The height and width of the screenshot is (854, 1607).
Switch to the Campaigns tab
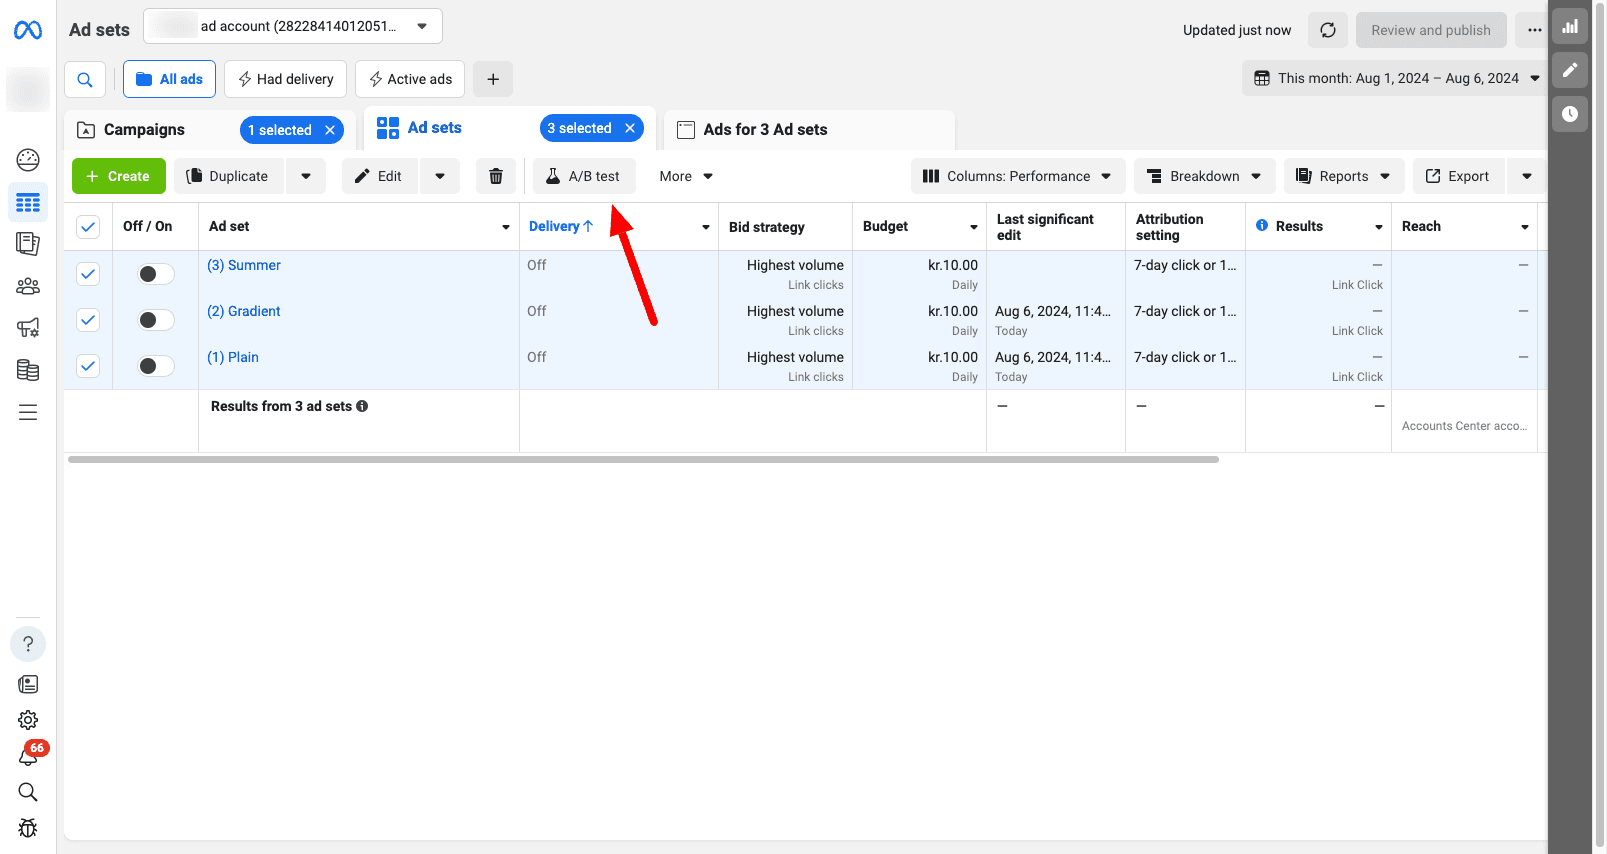coord(144,130)
